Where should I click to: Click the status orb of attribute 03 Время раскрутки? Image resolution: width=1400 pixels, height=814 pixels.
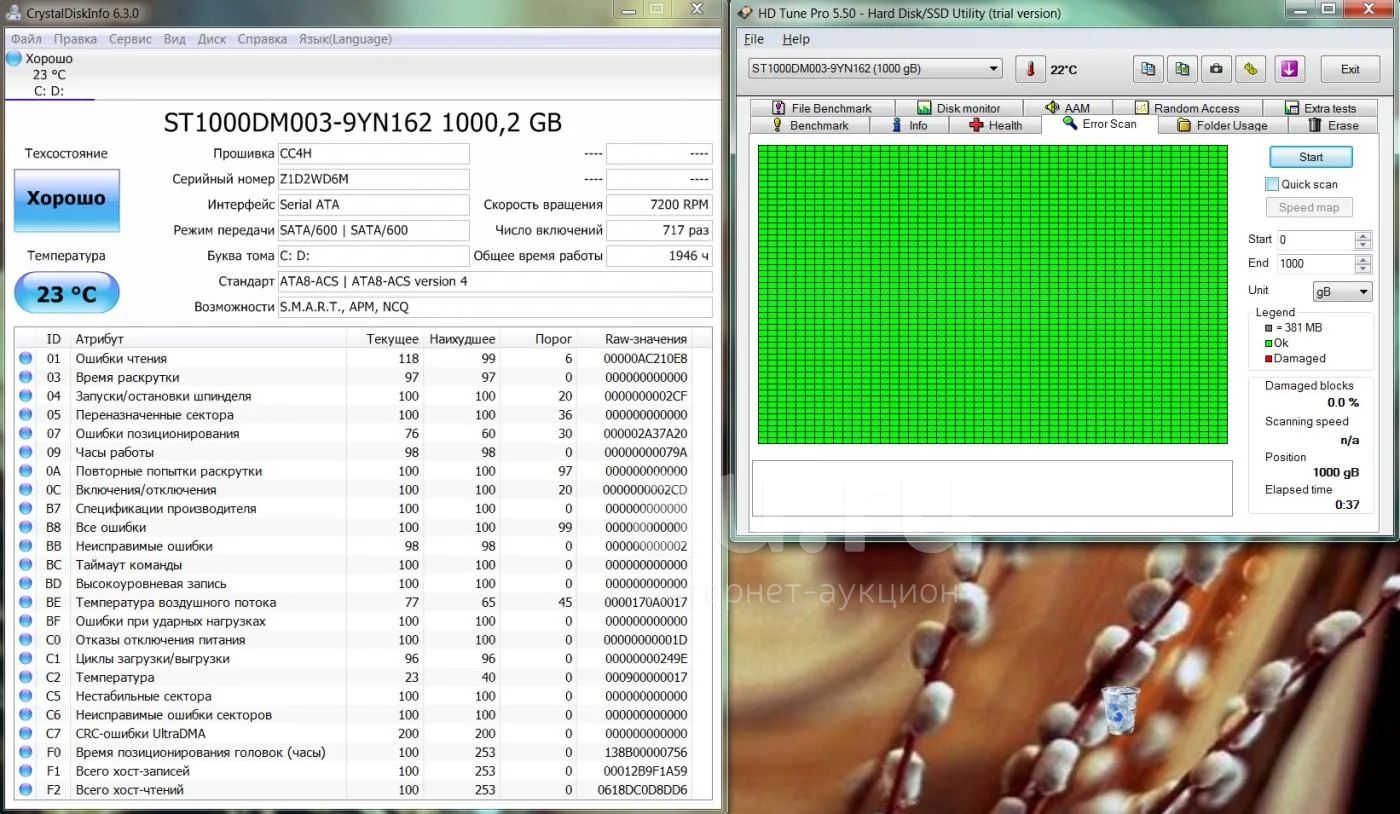[x=26, y=377]
